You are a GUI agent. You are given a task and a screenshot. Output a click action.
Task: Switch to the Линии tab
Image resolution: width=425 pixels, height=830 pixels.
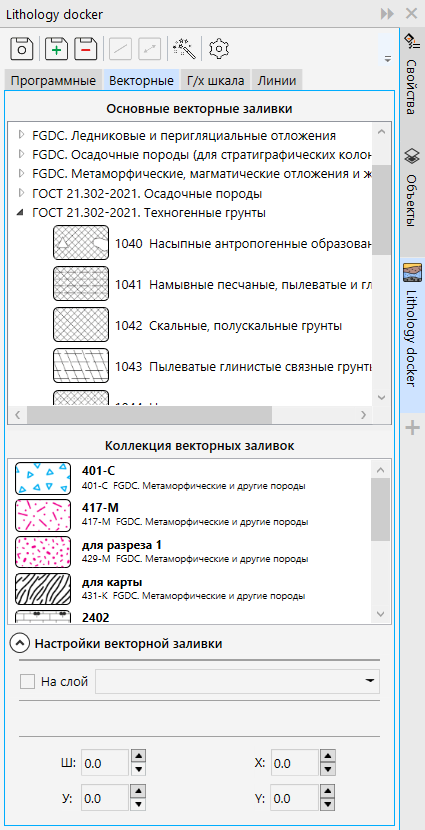click(x=277, y=80)
